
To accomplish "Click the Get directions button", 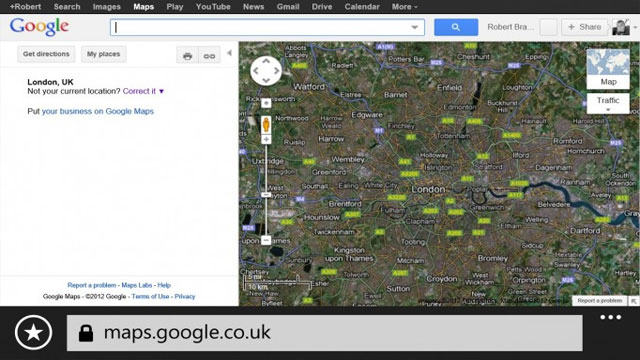I will (46, 54).
